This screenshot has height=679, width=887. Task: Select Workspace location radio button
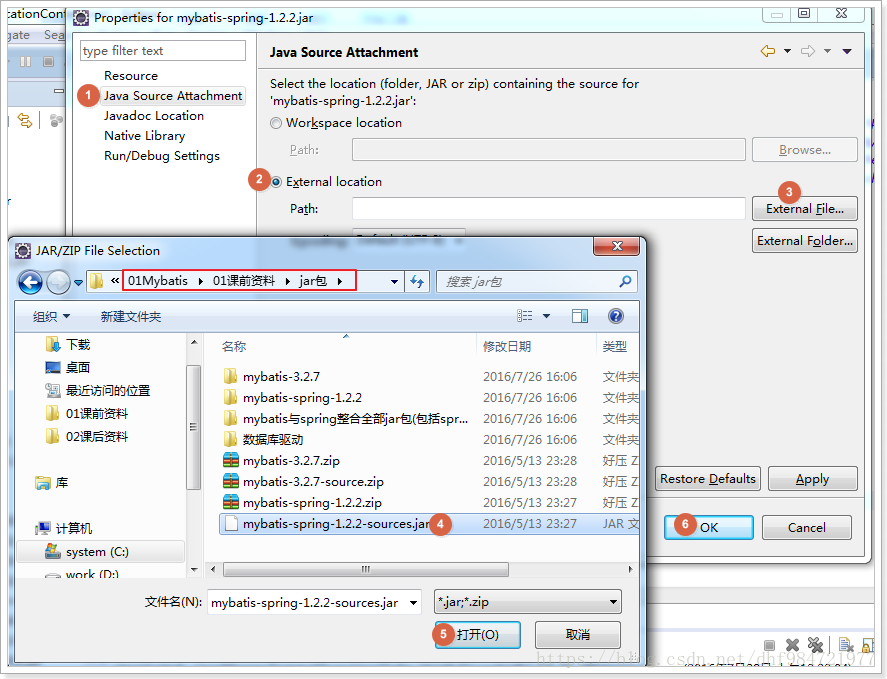[276, 123]
